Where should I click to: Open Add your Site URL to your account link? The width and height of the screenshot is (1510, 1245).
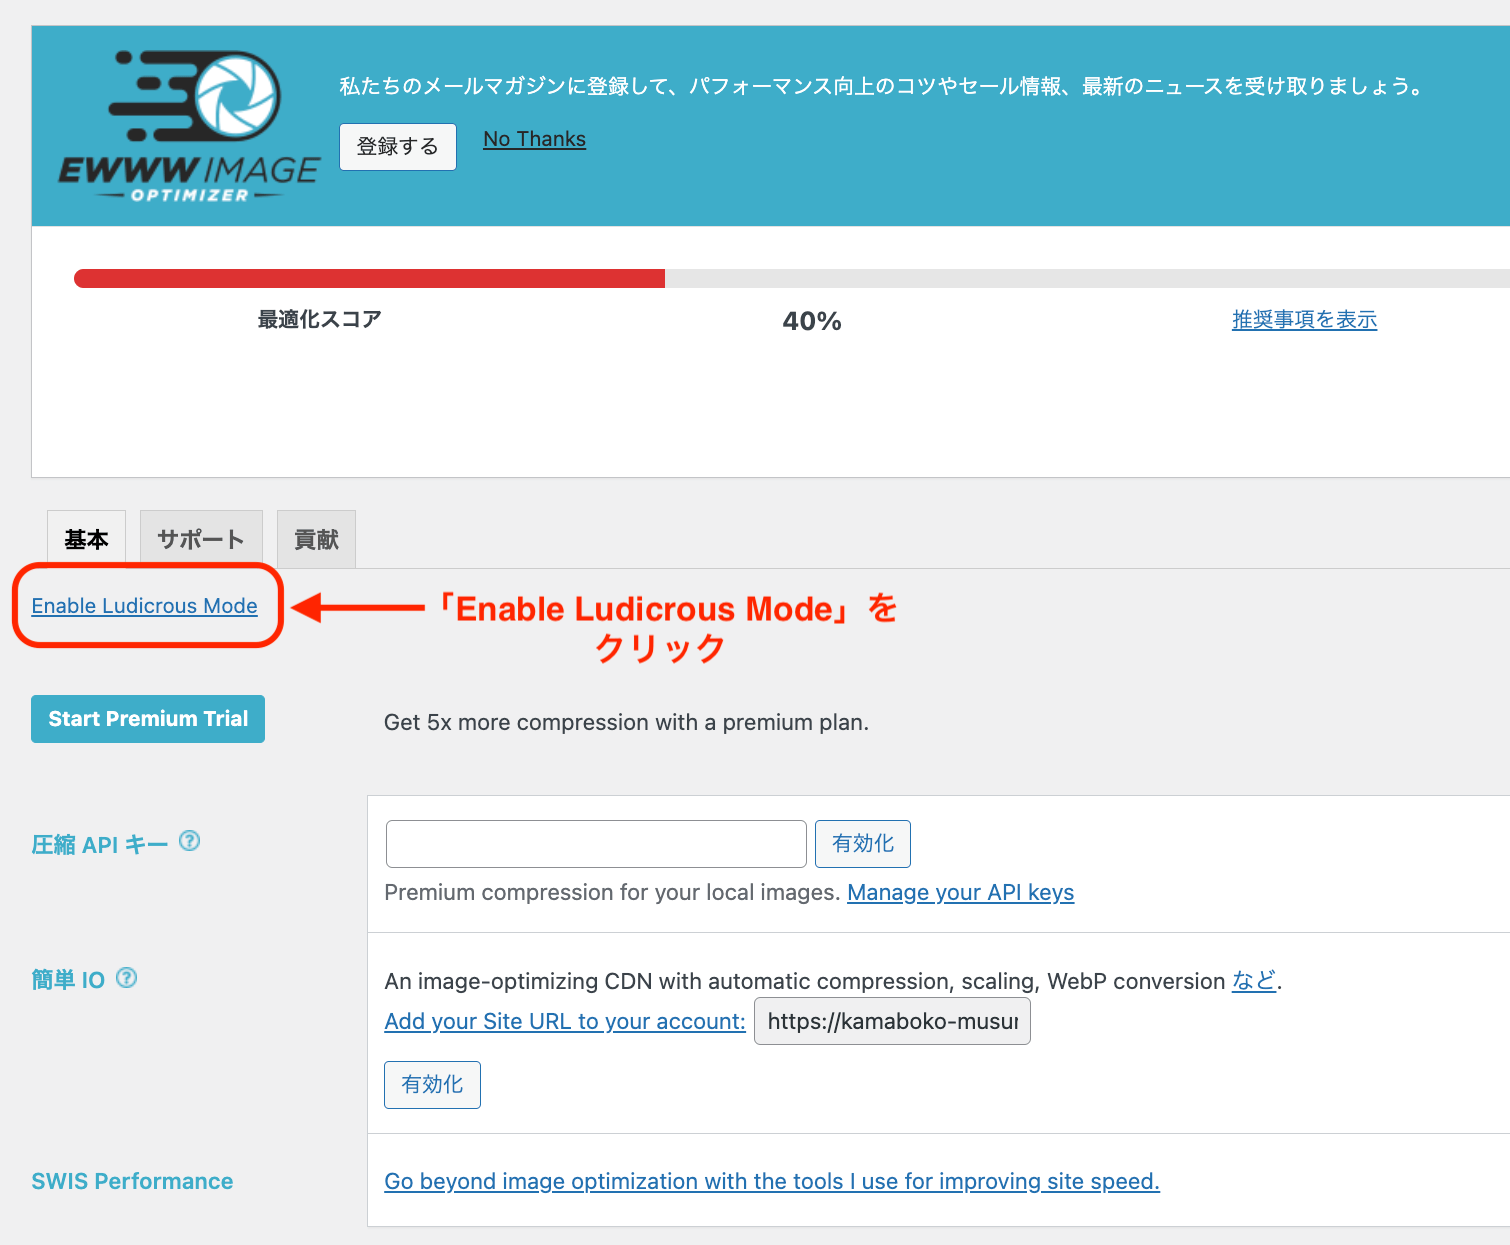coord(565,1021)
